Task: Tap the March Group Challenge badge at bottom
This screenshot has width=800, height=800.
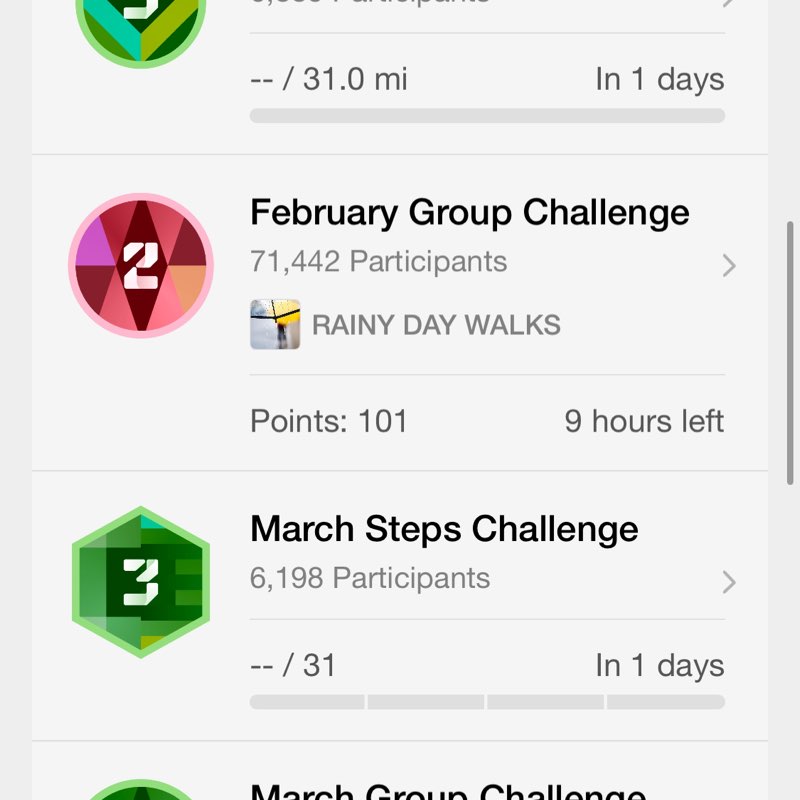Action: [141, 790]
